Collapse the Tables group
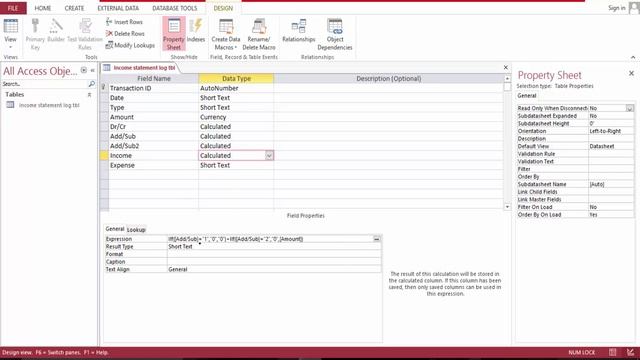The image size is (640, 360). (x=89, y=95)
